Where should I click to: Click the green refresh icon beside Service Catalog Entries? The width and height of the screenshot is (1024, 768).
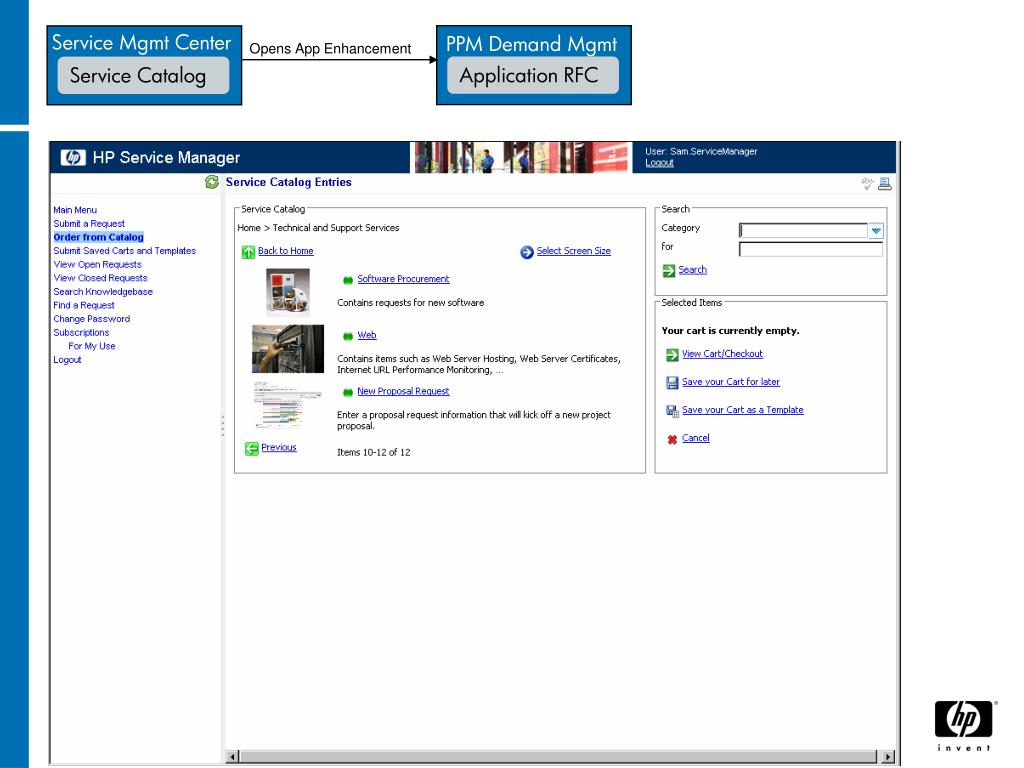tap(212, 182)
